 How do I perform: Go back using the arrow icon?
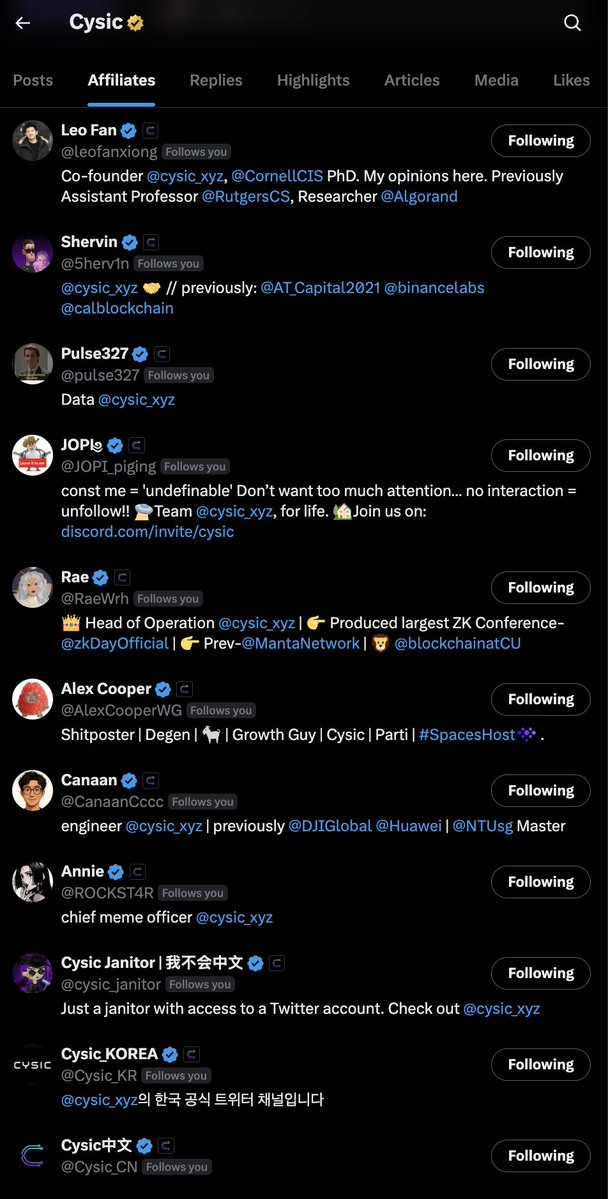tap(23, 23)
